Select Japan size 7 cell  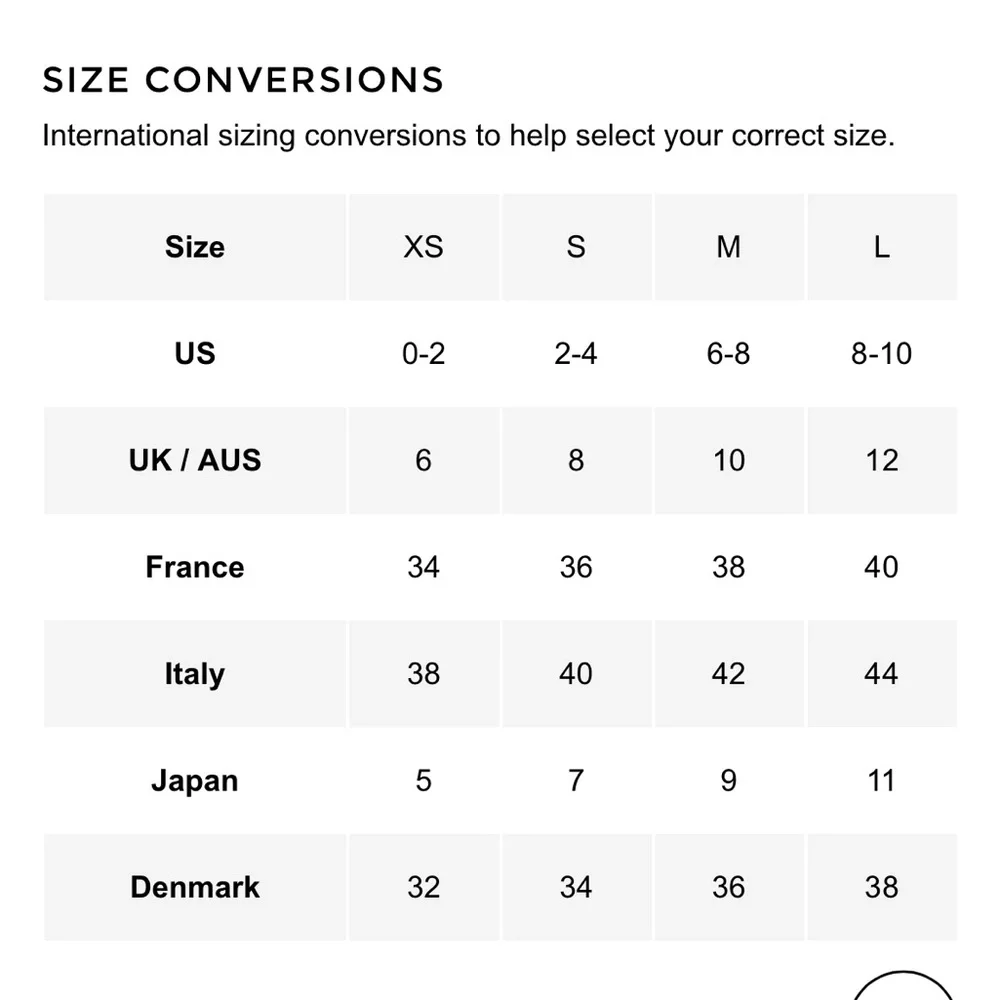tap(576, 780)
